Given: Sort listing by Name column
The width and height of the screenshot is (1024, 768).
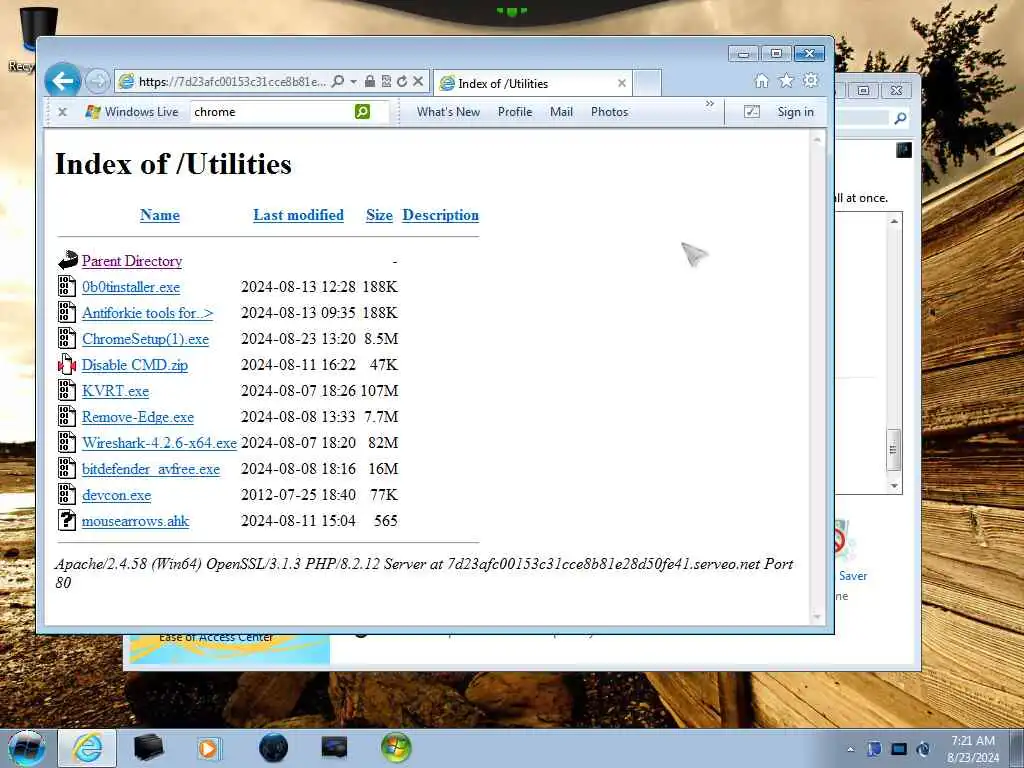Looking at the screenshot, I should 160,215.
